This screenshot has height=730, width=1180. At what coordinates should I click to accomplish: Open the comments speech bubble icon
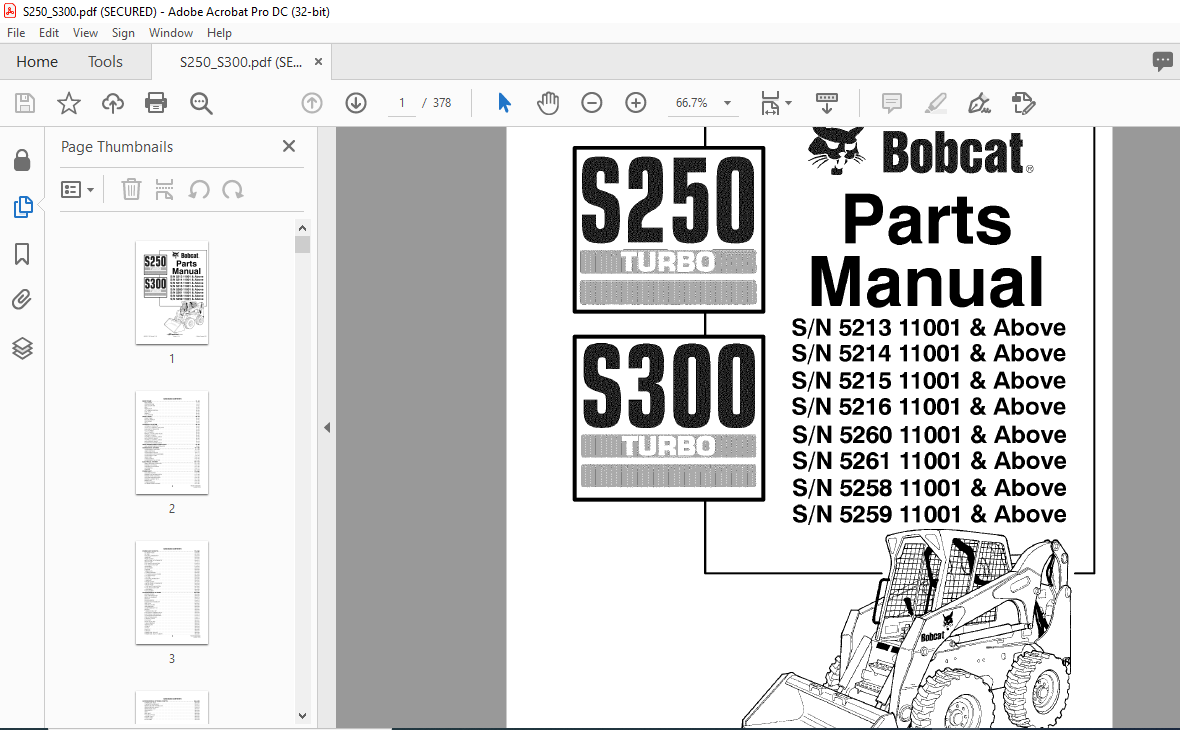[1162, 62]
